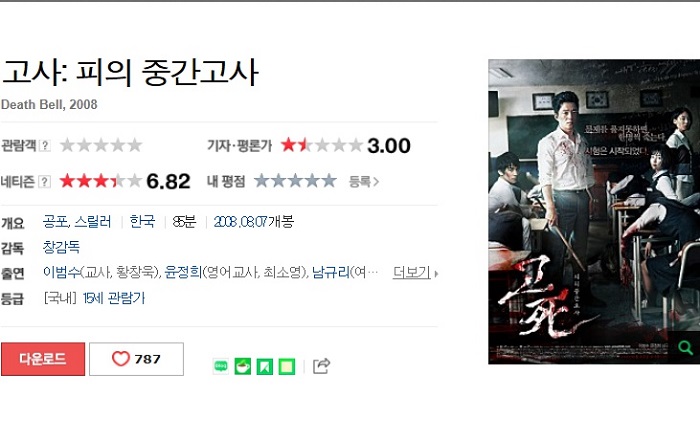Share to Naver blog icon
Screen dimensions: 700x440
[221, 366]
